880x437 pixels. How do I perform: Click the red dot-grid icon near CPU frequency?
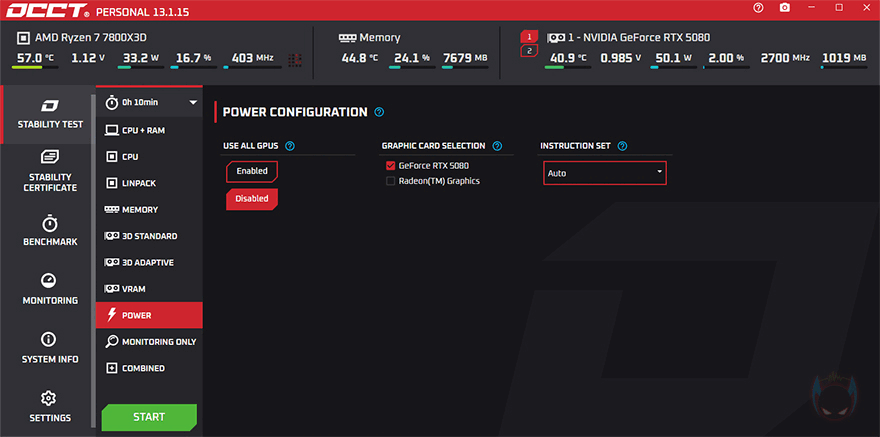pos(295,59)
